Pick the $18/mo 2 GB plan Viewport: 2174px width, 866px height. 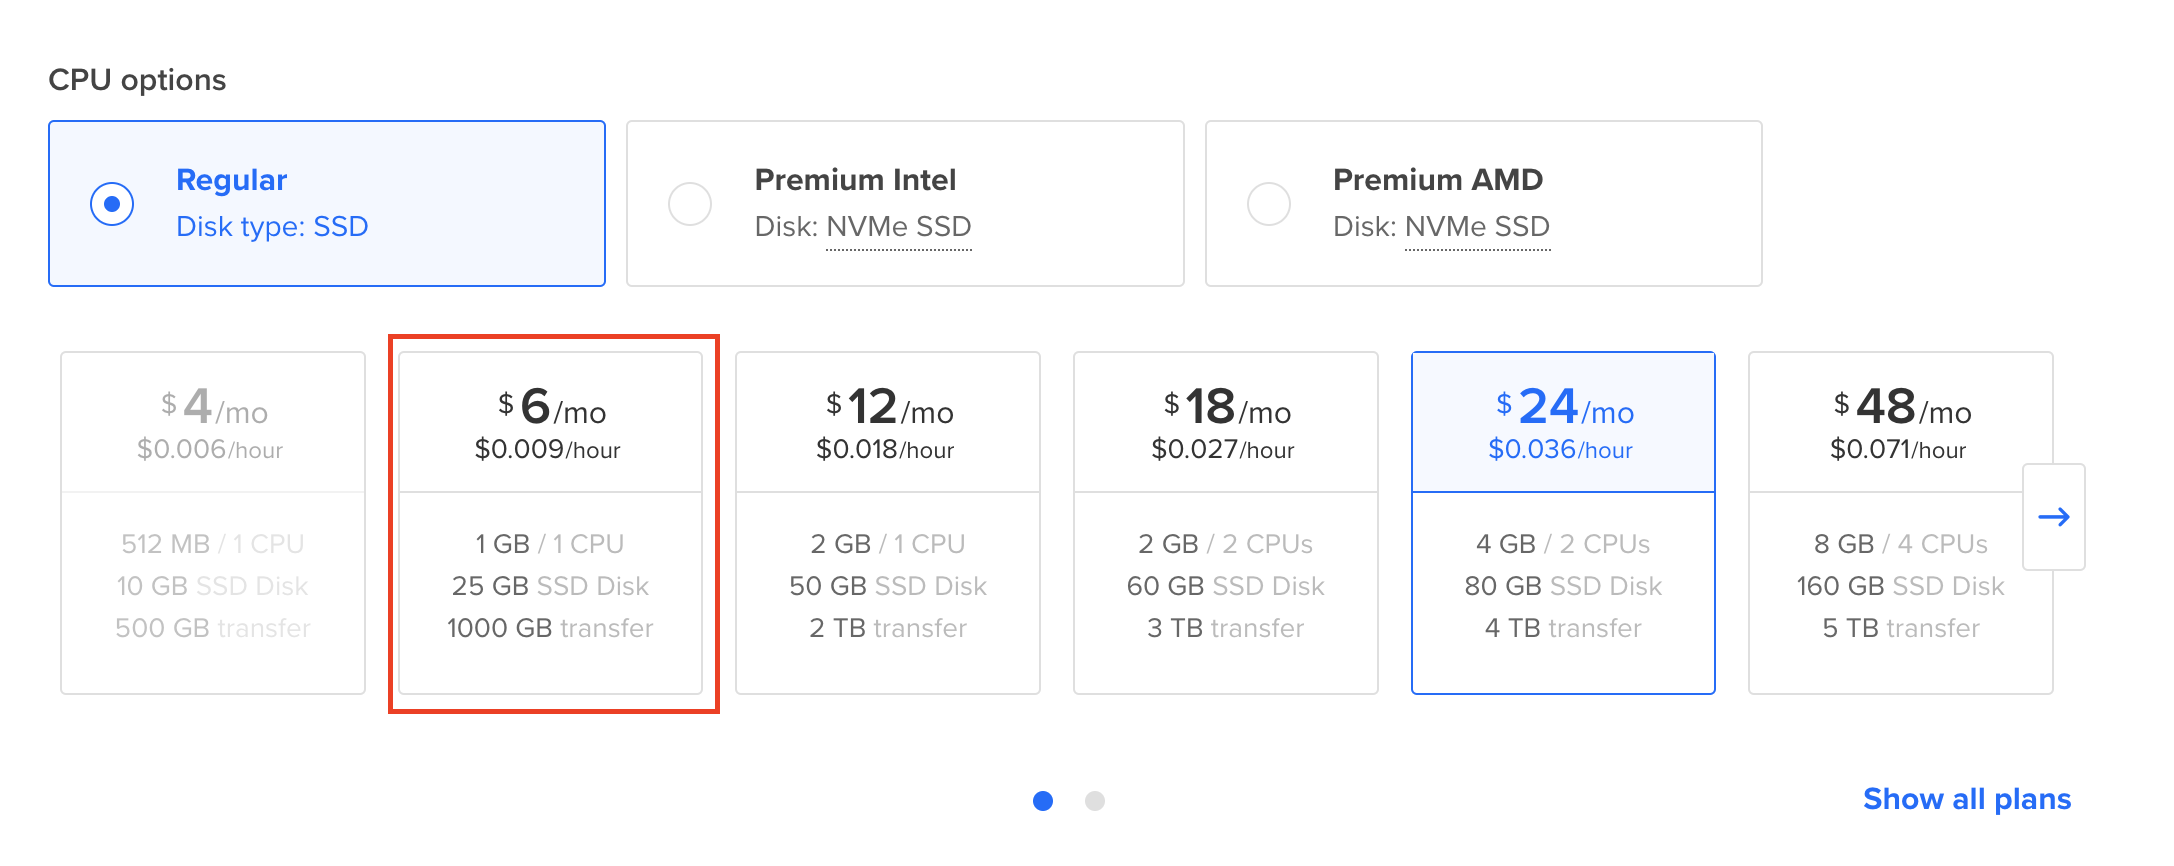(x=1226, y=523)
